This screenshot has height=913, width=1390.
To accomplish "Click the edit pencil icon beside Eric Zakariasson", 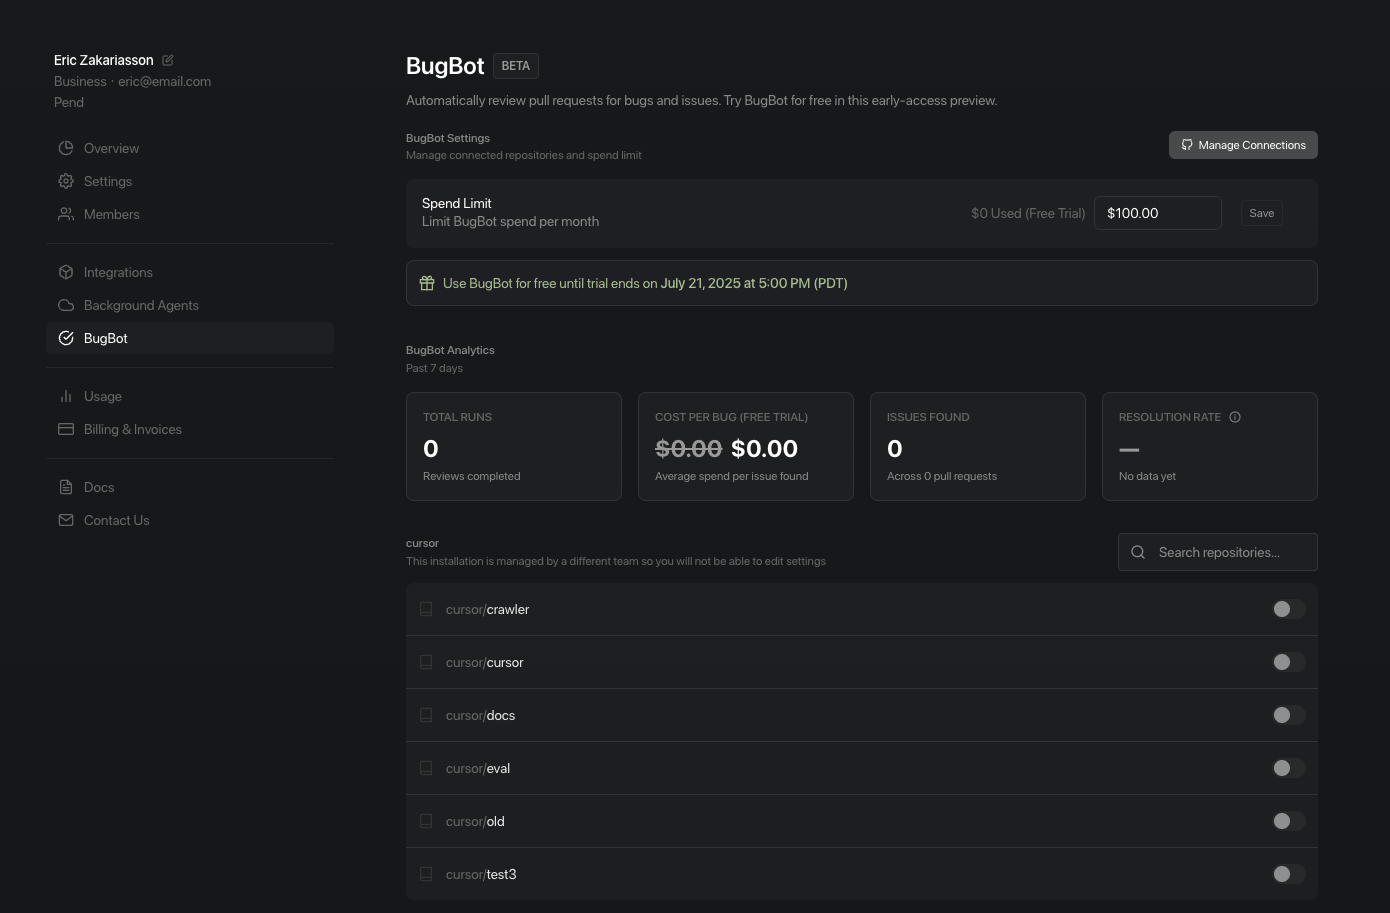I will point(168,60).
